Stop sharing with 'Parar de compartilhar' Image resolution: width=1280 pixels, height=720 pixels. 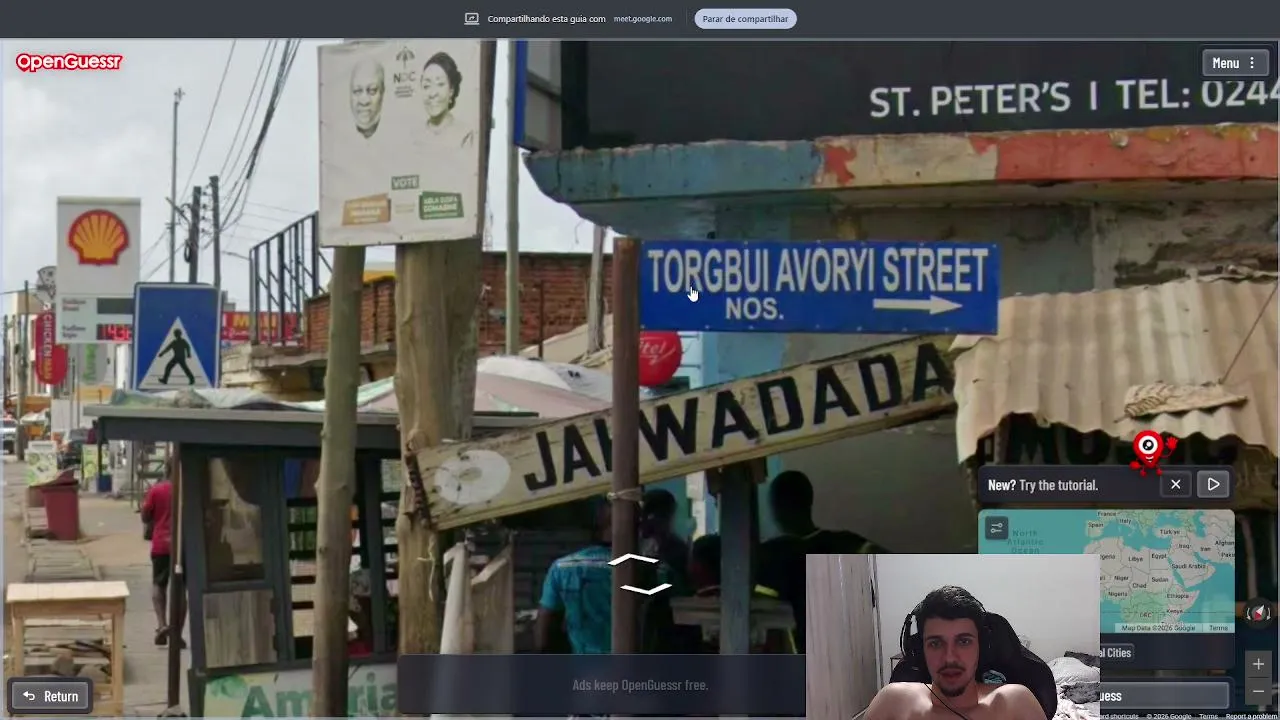pos(745,19)
